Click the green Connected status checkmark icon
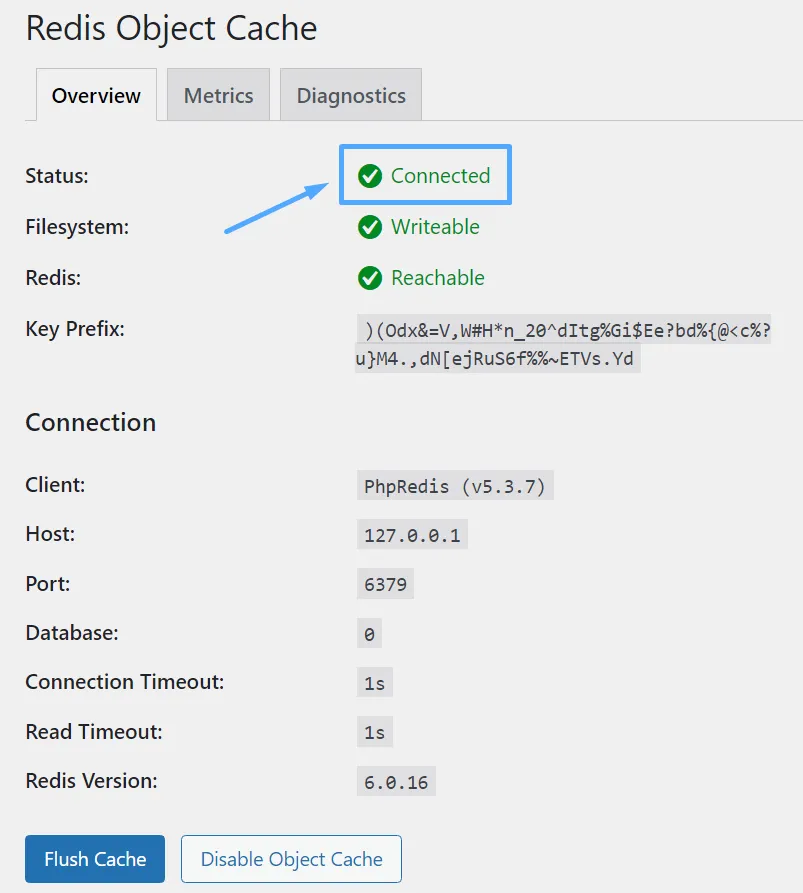Image resolution: width=803 pixels, height=893 pixels. 370,177
